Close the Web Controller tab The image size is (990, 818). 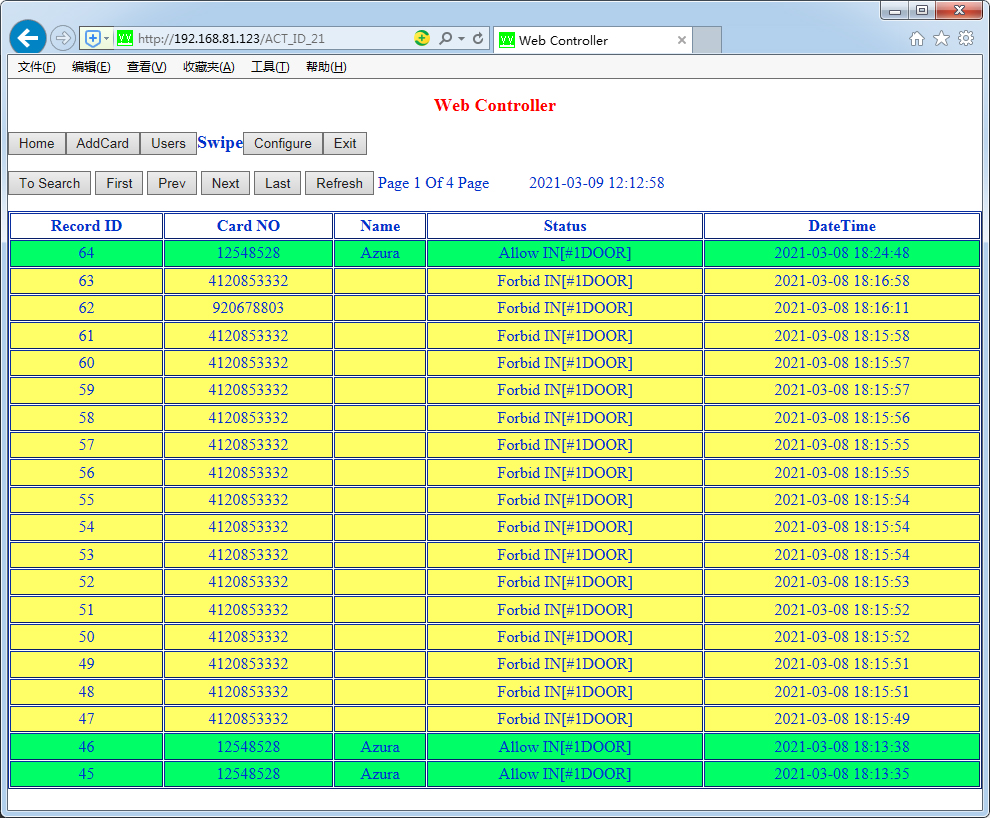coord(682,40)
